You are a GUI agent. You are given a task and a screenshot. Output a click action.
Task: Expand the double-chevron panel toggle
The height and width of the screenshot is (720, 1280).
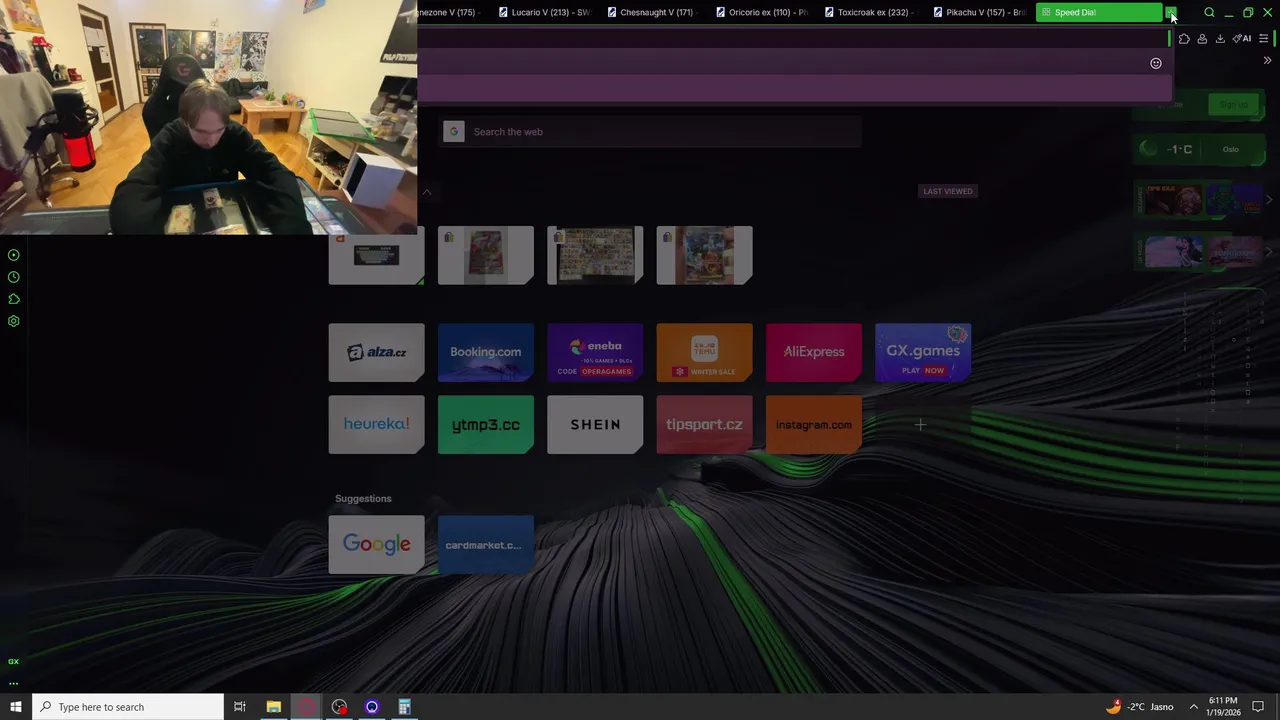1267,60
